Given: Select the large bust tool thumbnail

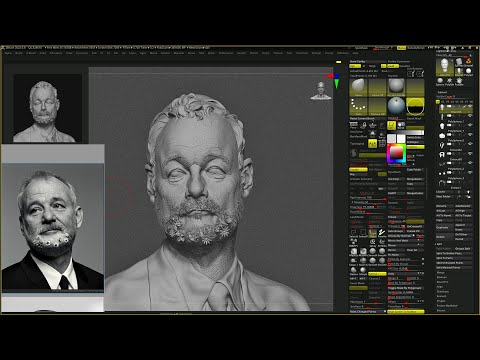Looking at the screenshot, I should coord(445,67).
